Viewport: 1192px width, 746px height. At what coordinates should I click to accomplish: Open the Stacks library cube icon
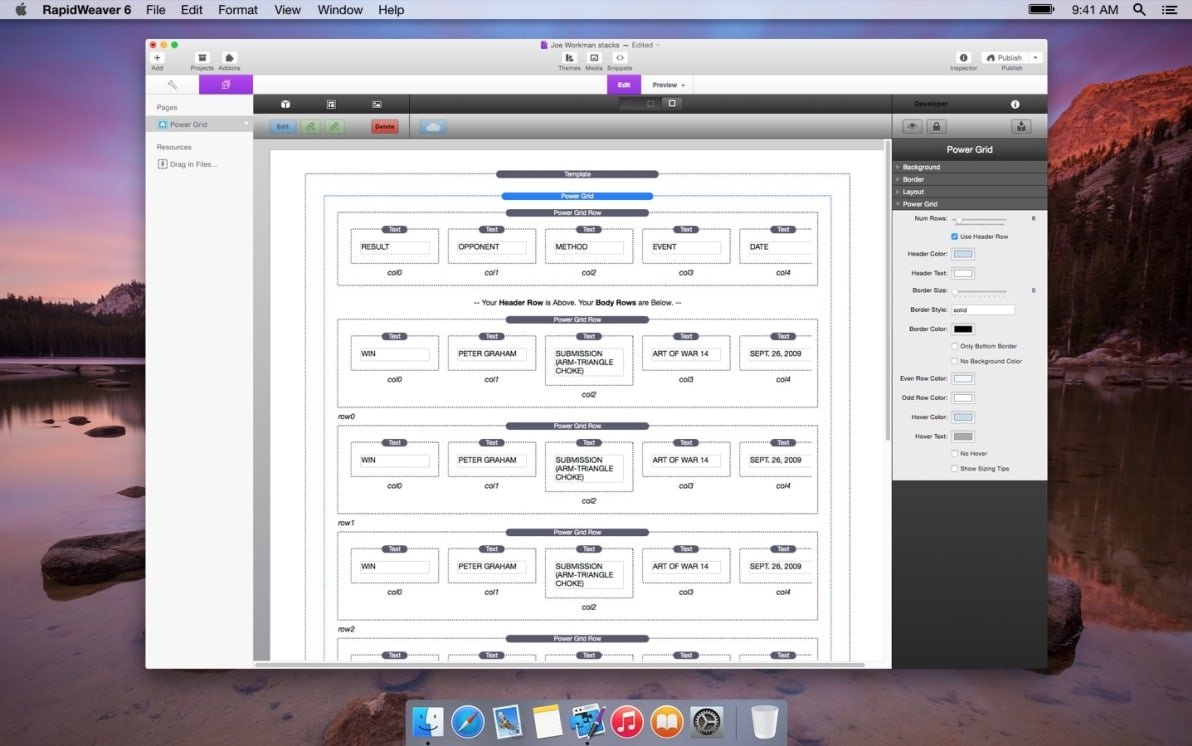285,104
